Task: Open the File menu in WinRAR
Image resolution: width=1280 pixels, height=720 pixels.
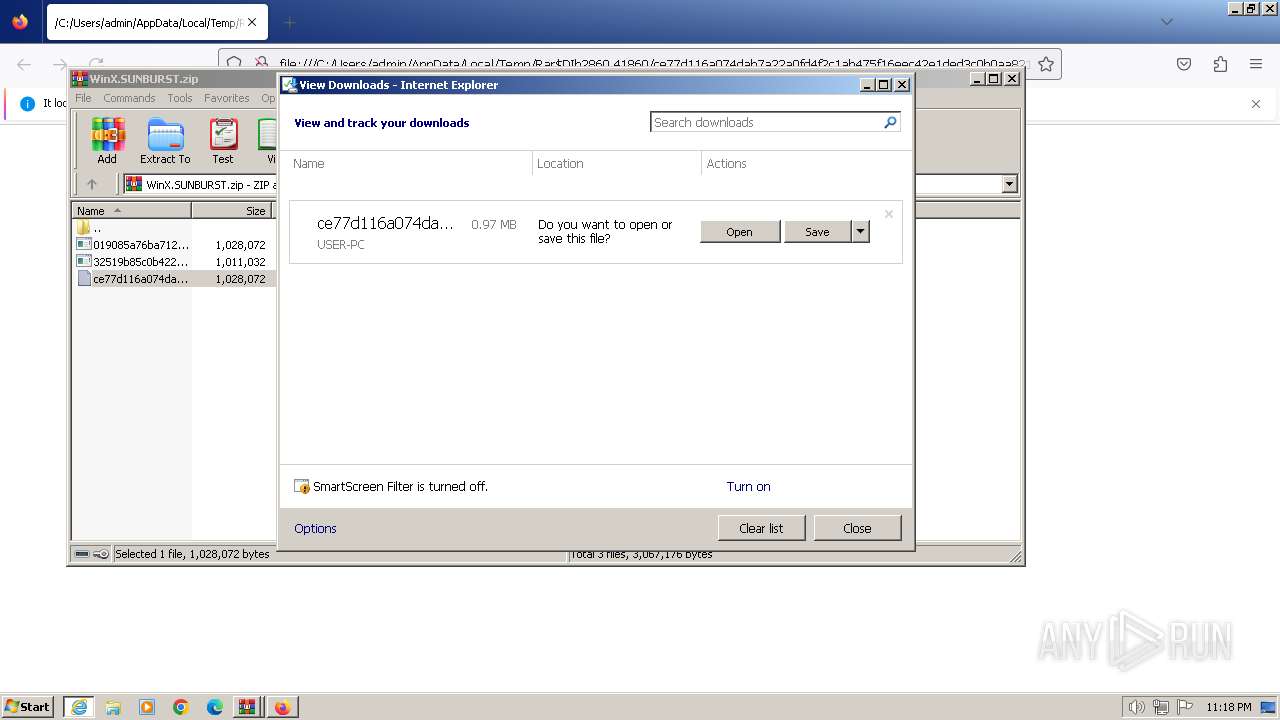Action: [x=83, y=98]
